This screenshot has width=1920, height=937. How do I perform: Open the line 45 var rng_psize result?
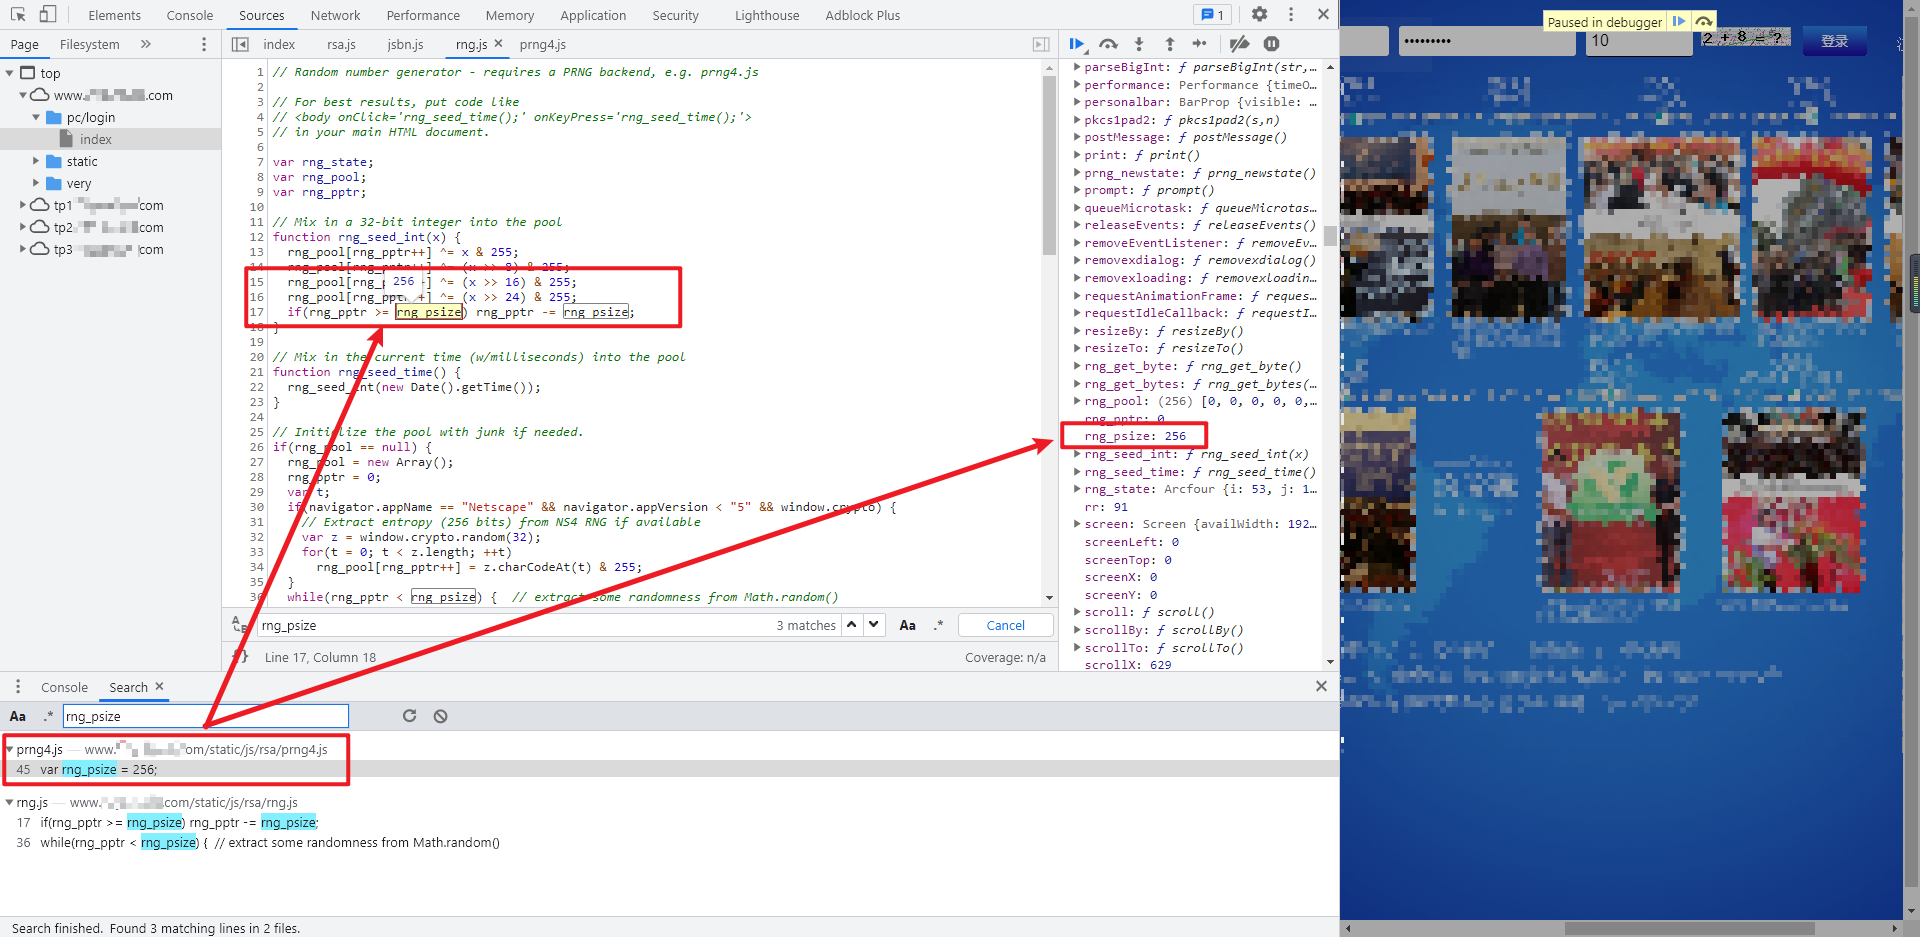pos(669,769)
